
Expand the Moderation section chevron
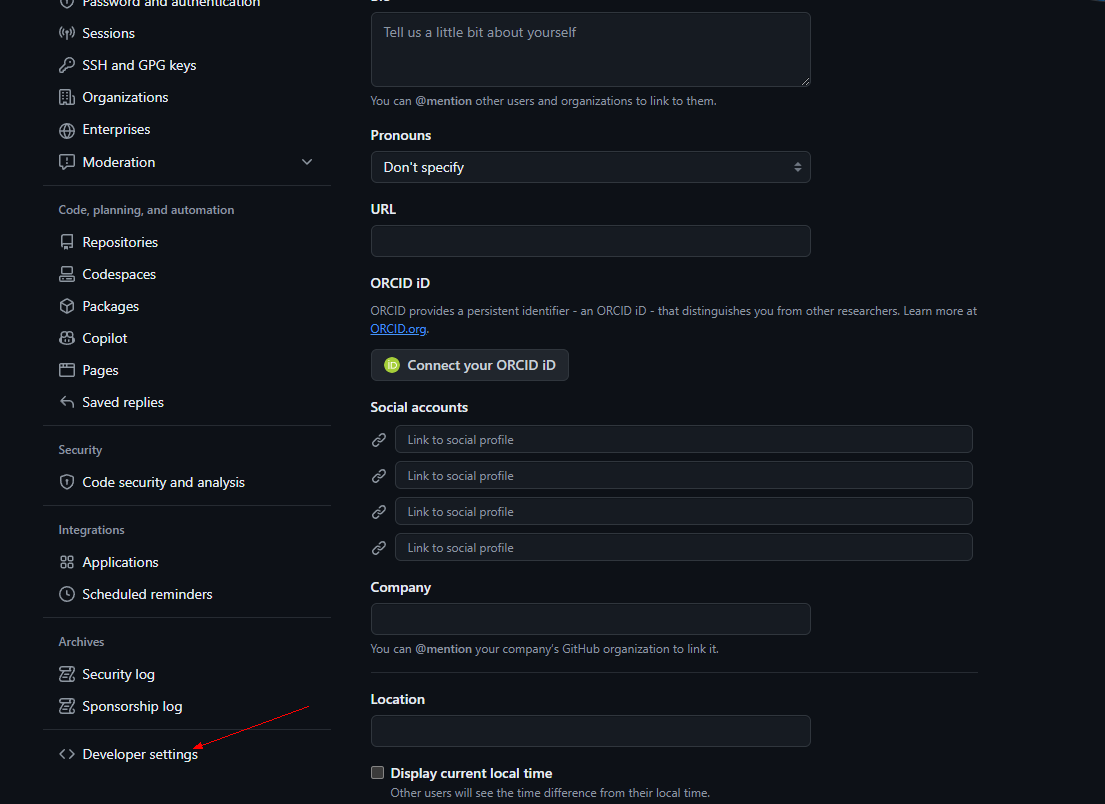pyautogui.click(x=307, y=162)
